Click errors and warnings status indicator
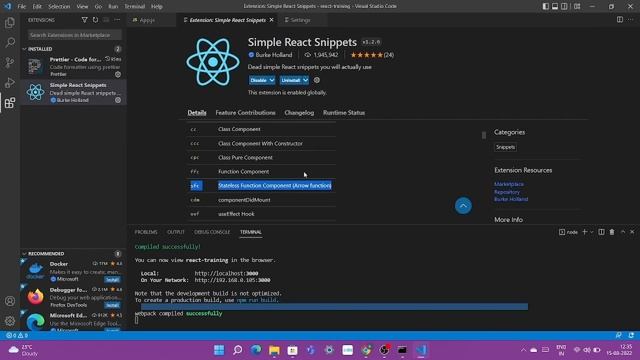The height and width of the screenshot is (360, 640). pos(17,335)
